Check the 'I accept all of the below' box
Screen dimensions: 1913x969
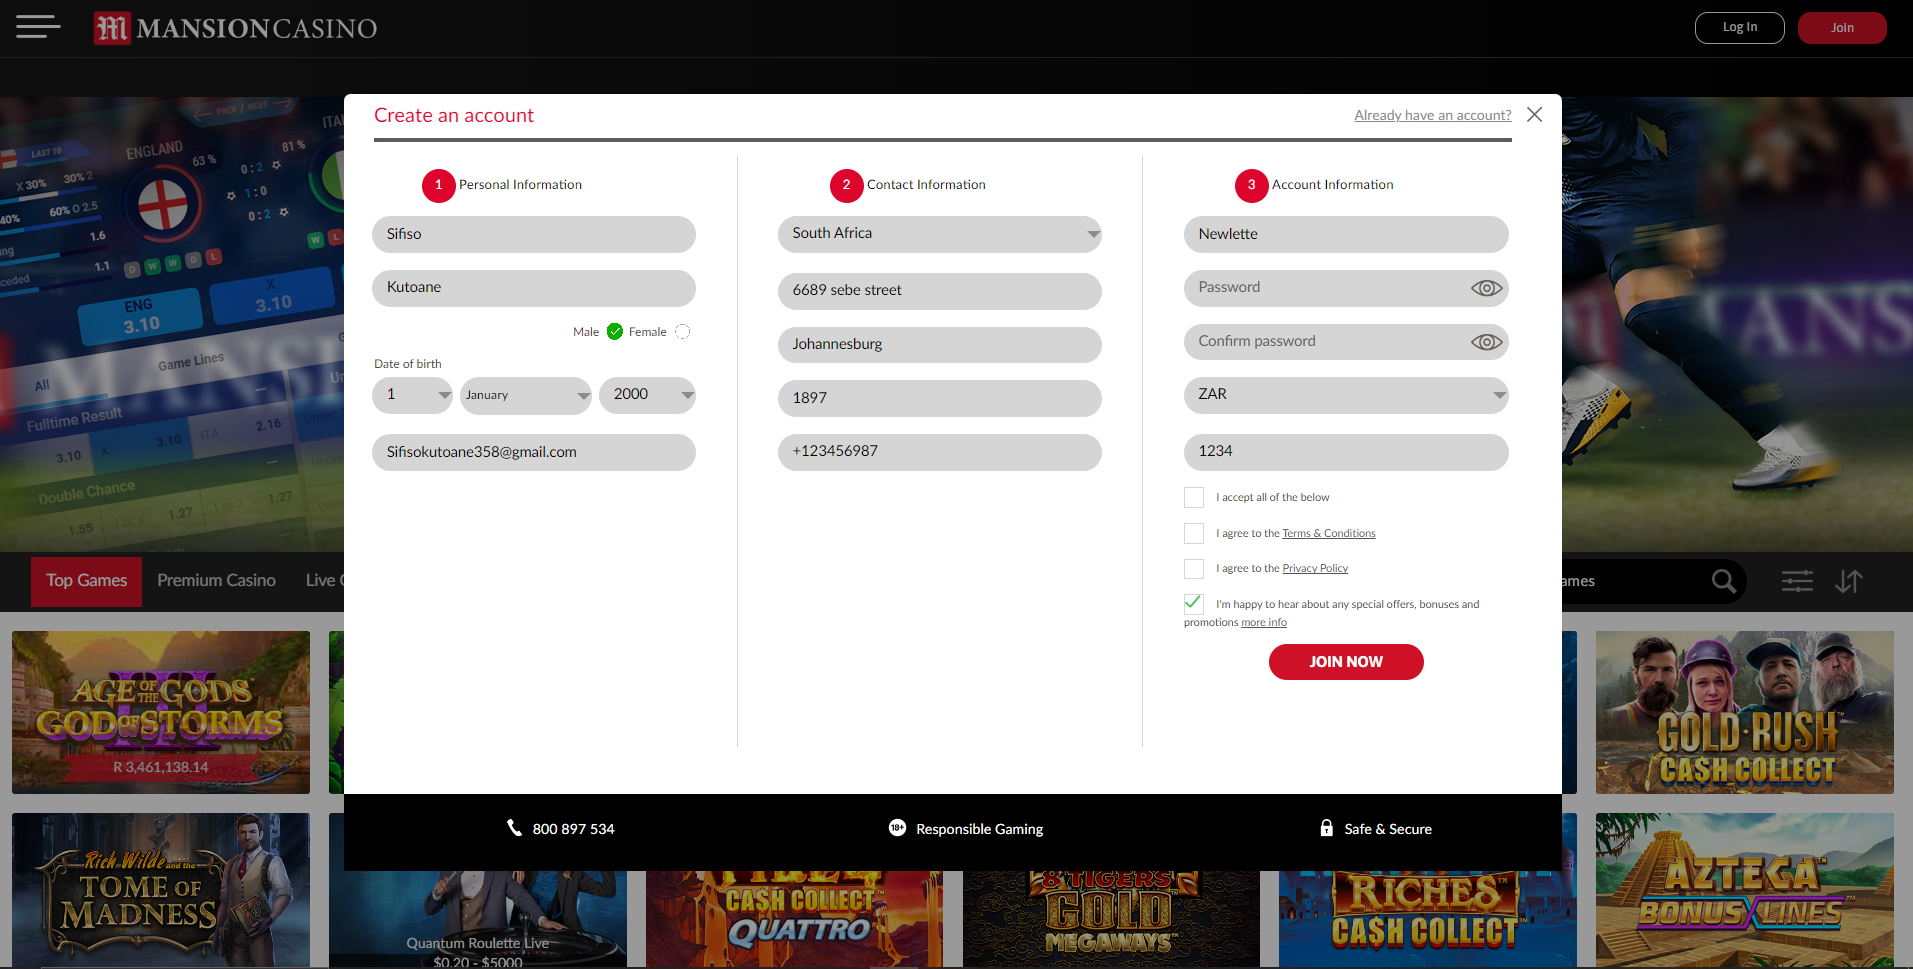1194,497
